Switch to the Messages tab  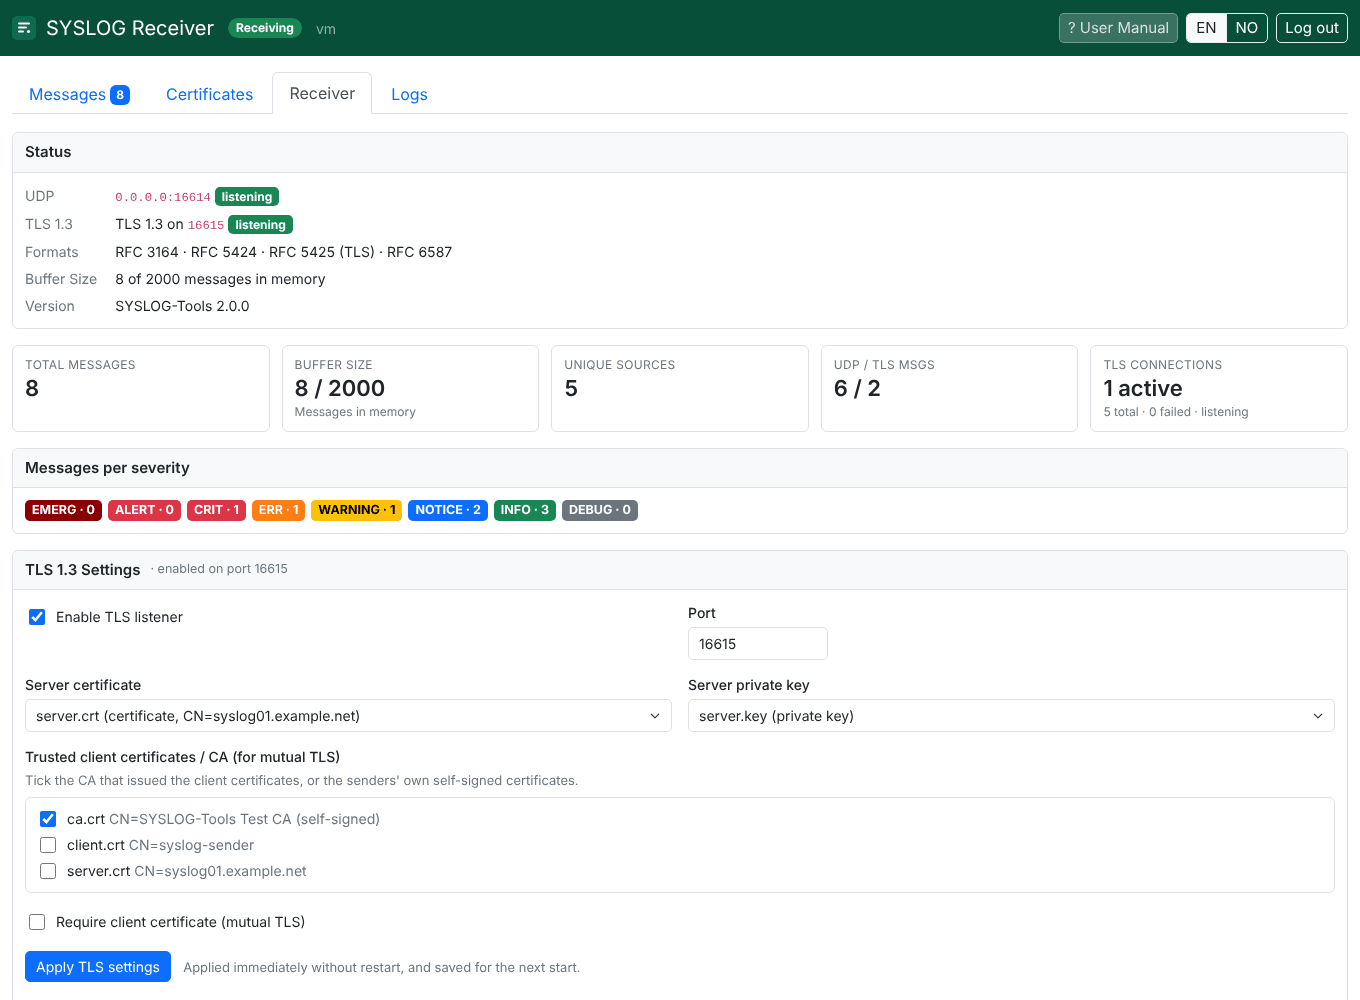[x=79, y=94]
